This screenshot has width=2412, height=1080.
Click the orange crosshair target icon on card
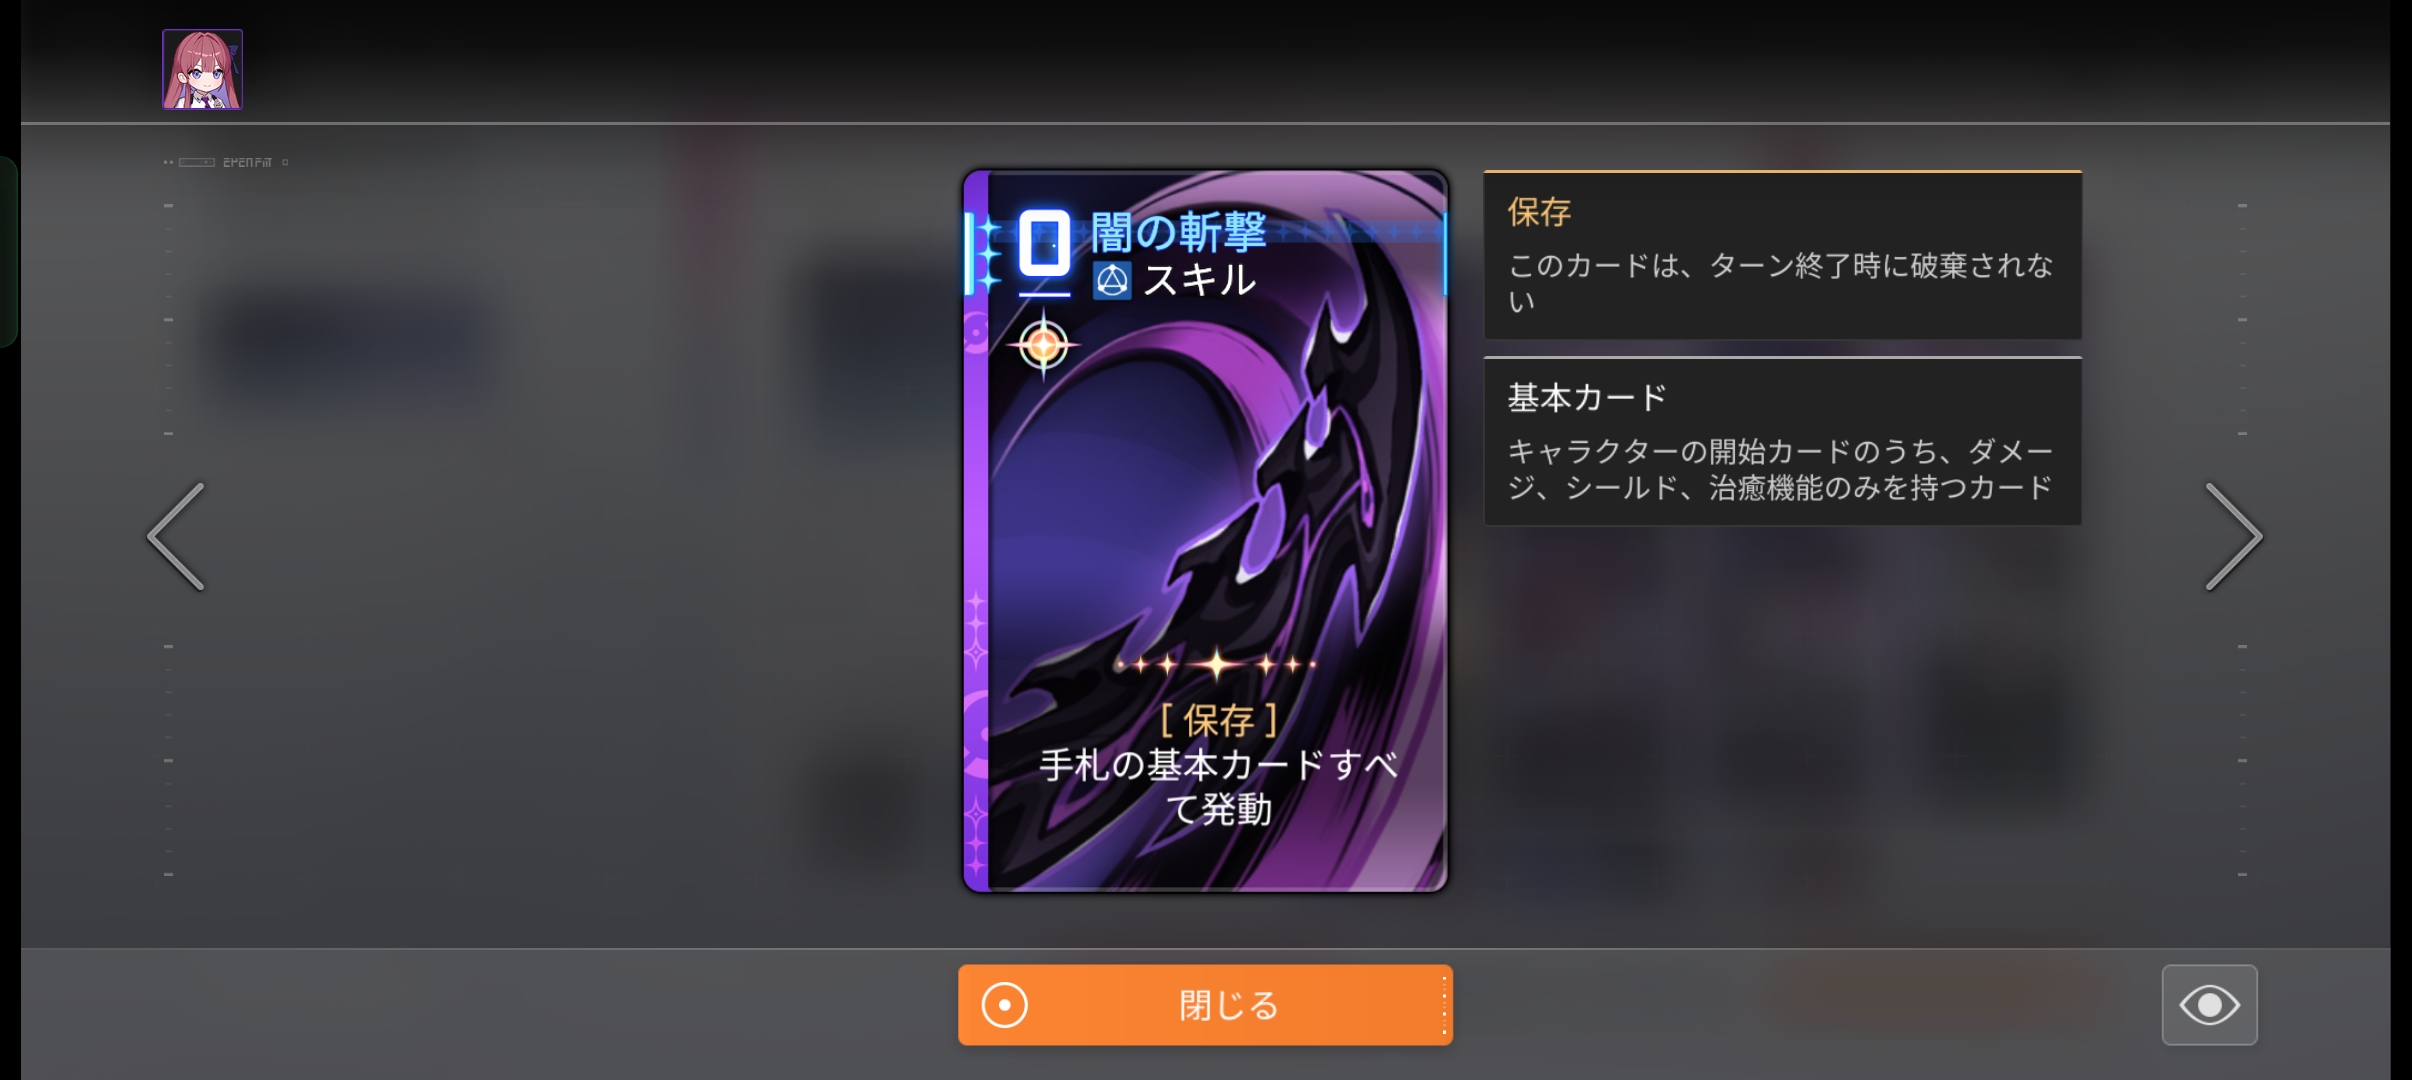click(x=1043, y=346)
